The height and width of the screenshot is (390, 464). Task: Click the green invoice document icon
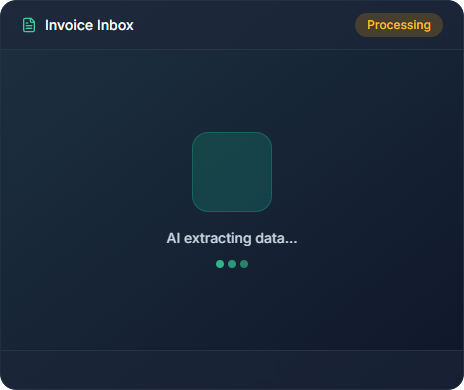(x=29, y=25)
